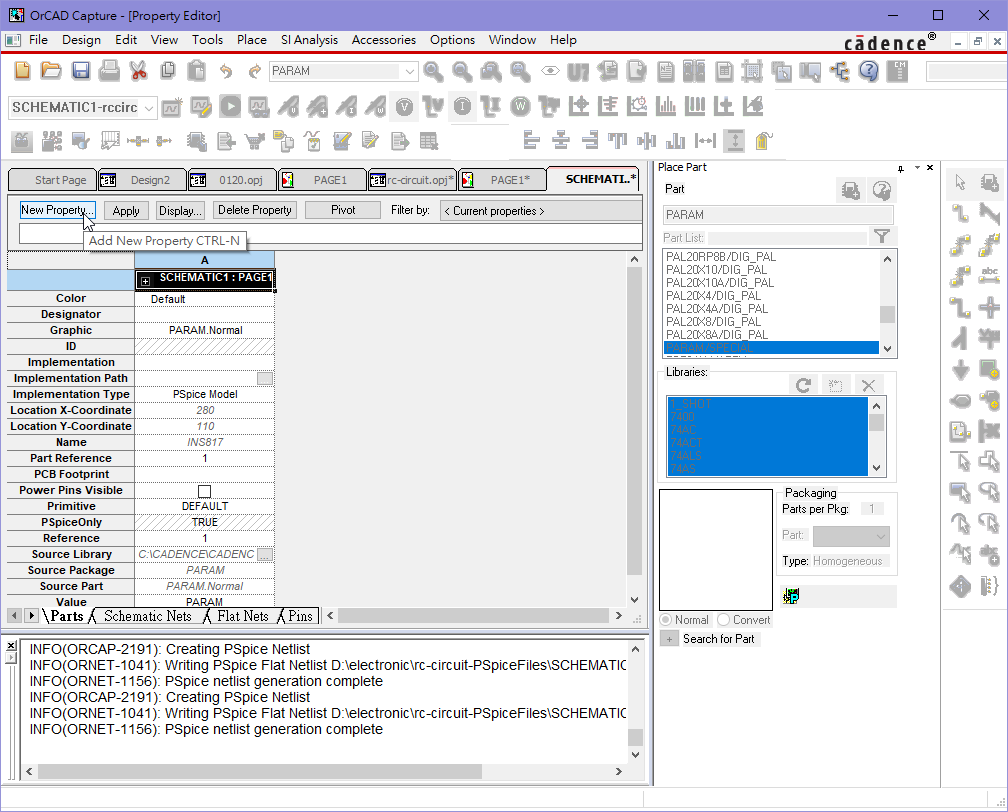Viewport: 1008px width, 812px height.
Task: Click the Display... button
Action: point(180,211)
